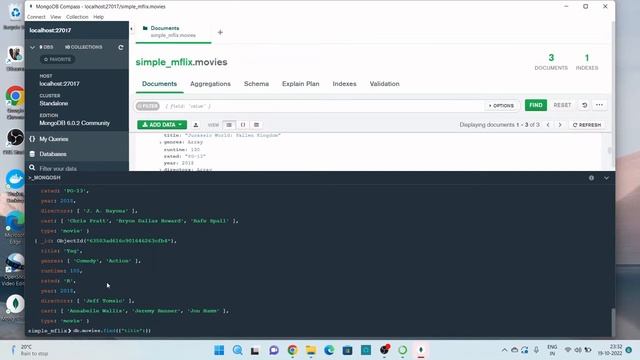The image size is (640, 360).
Task: Open Google Chrome desktop shortcut
Action: pos(15,102)
